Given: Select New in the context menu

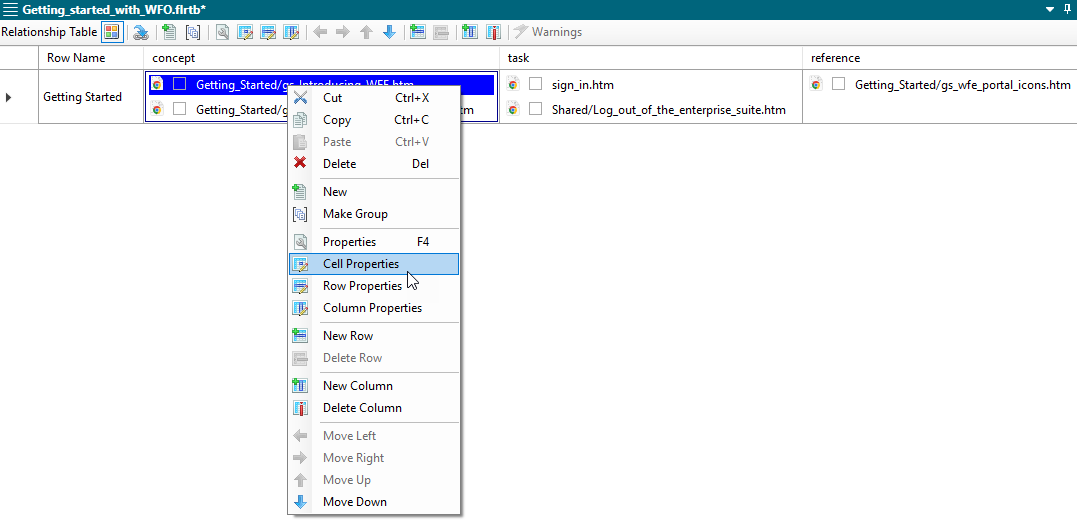Looking at the screenshot, I should [x=374, y=192].
